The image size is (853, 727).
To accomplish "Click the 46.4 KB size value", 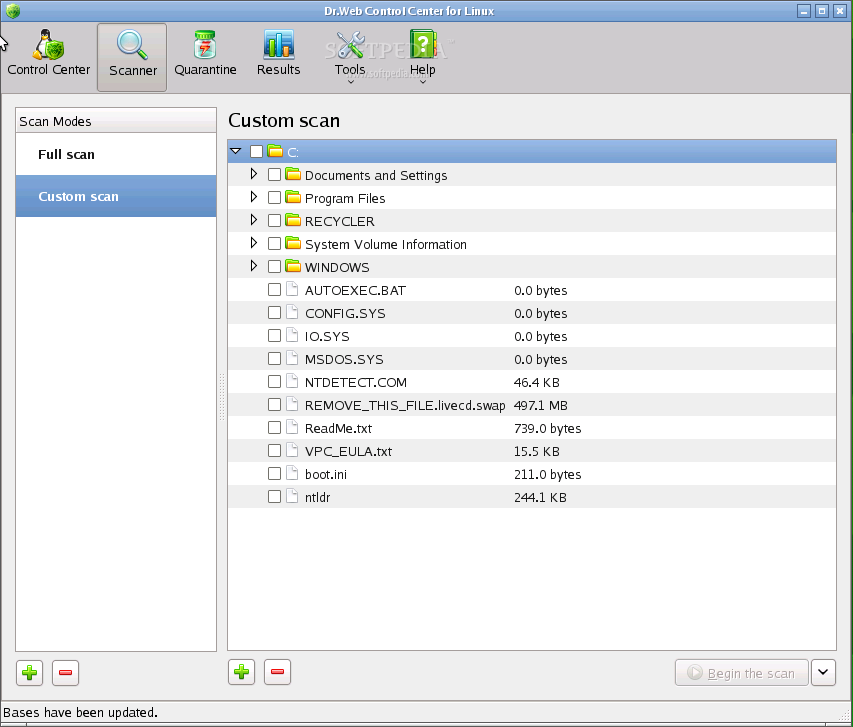I will click(x=536, y=383).
